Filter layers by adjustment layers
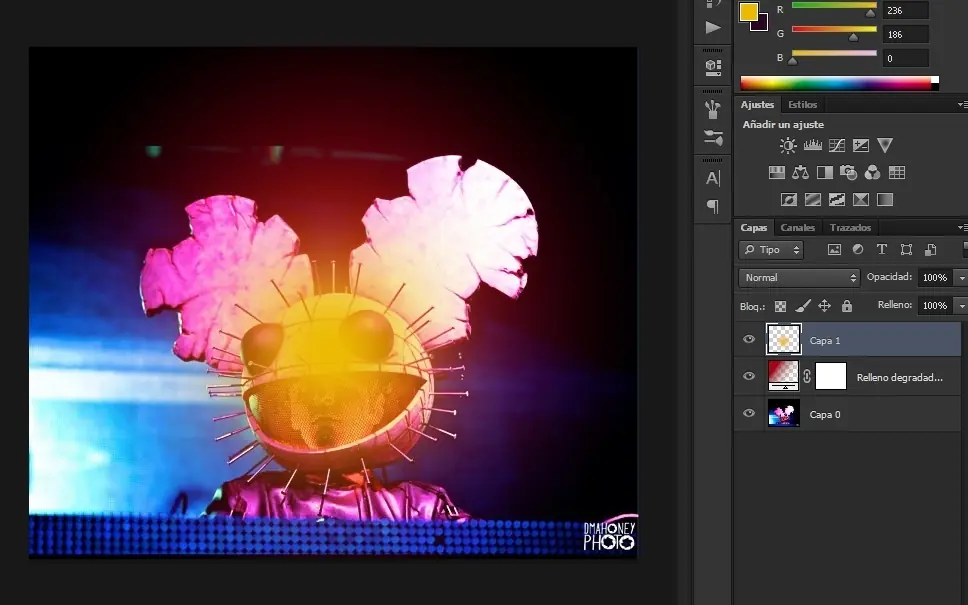Viewport: 968px width, 605px height. coord(858,249)
